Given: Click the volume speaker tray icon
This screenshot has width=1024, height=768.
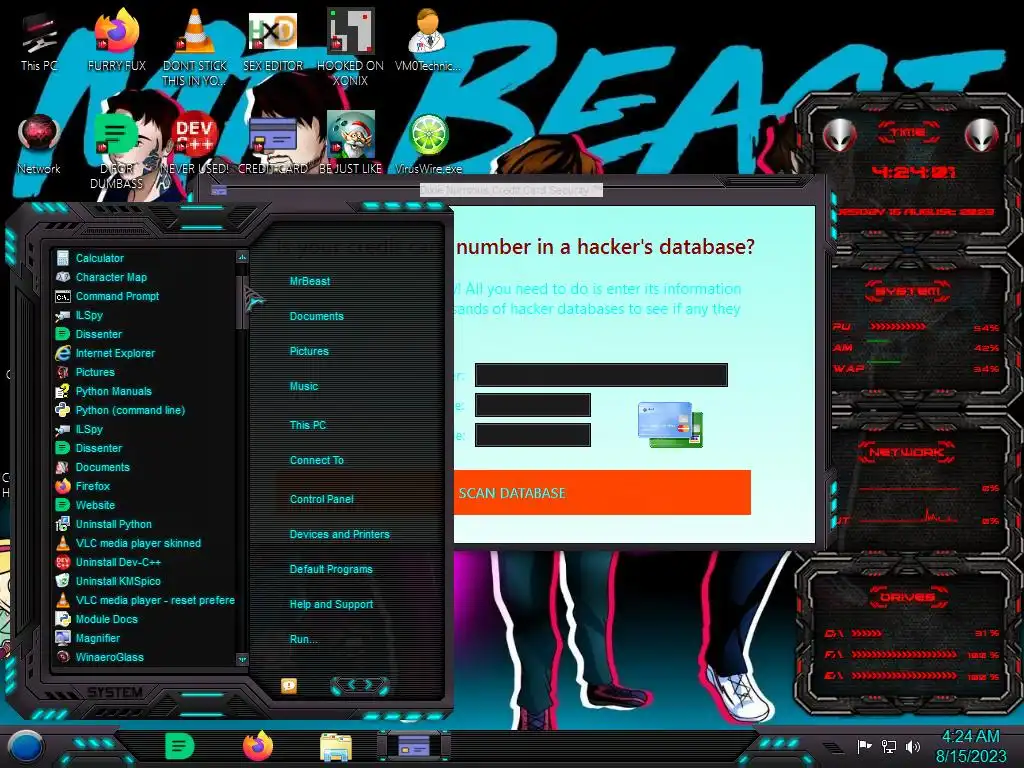Looking at the screenshot, I should 913,746.
